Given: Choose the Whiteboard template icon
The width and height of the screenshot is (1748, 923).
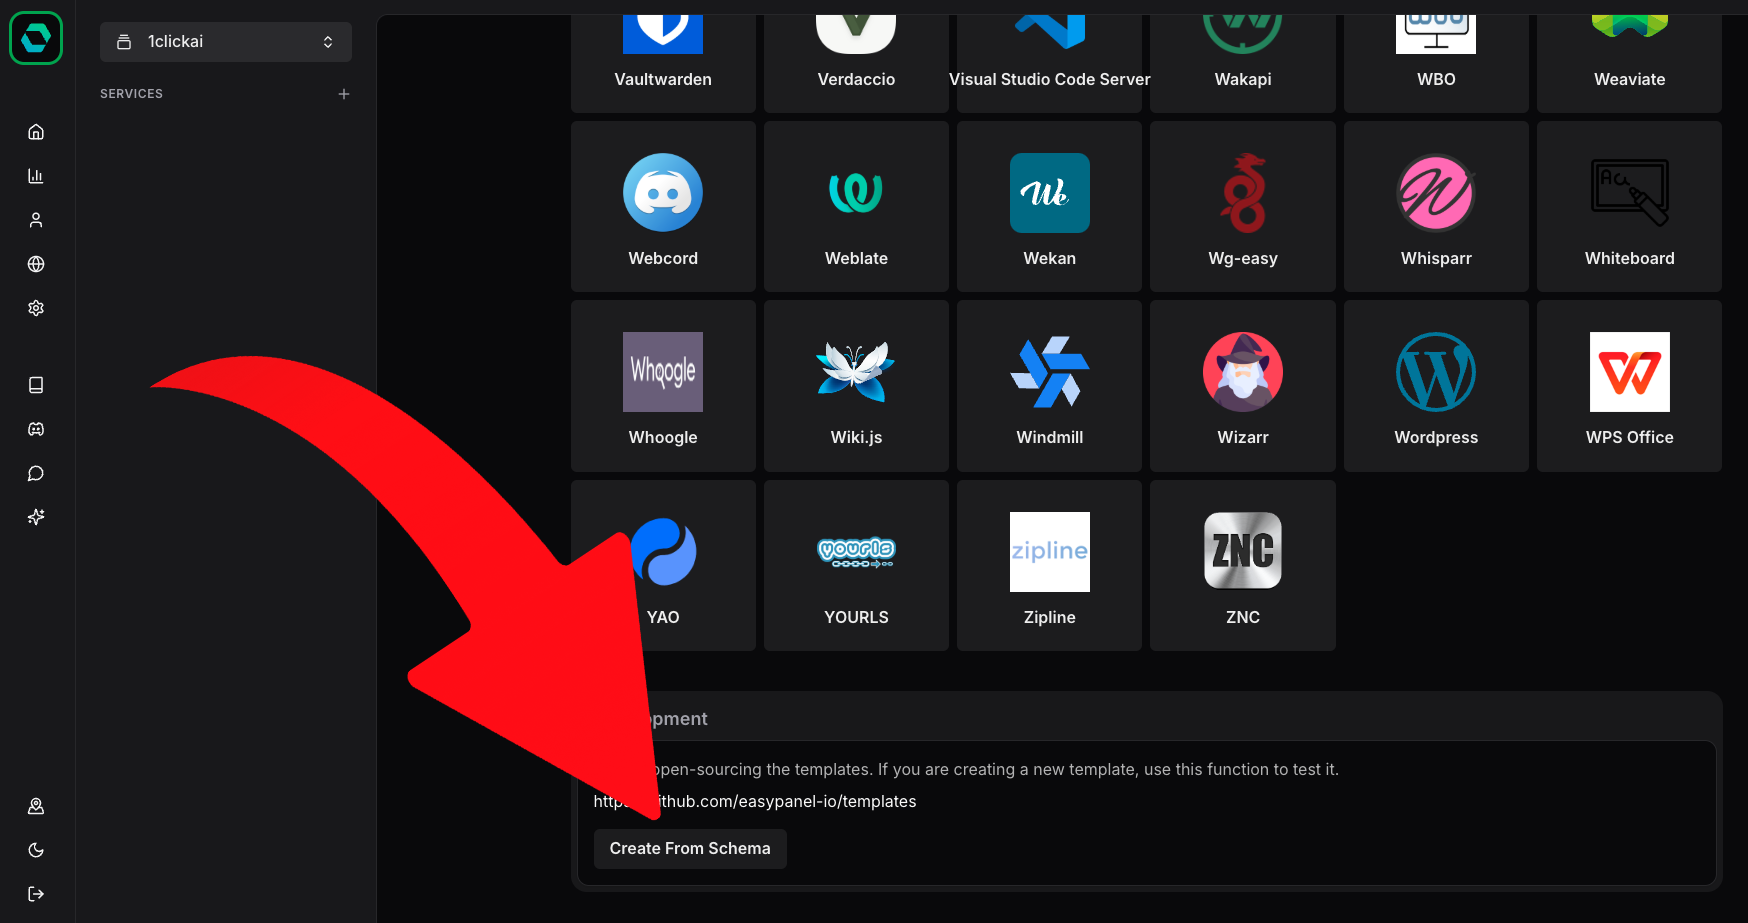Looking at the screenshot, I should (1630, 193).
